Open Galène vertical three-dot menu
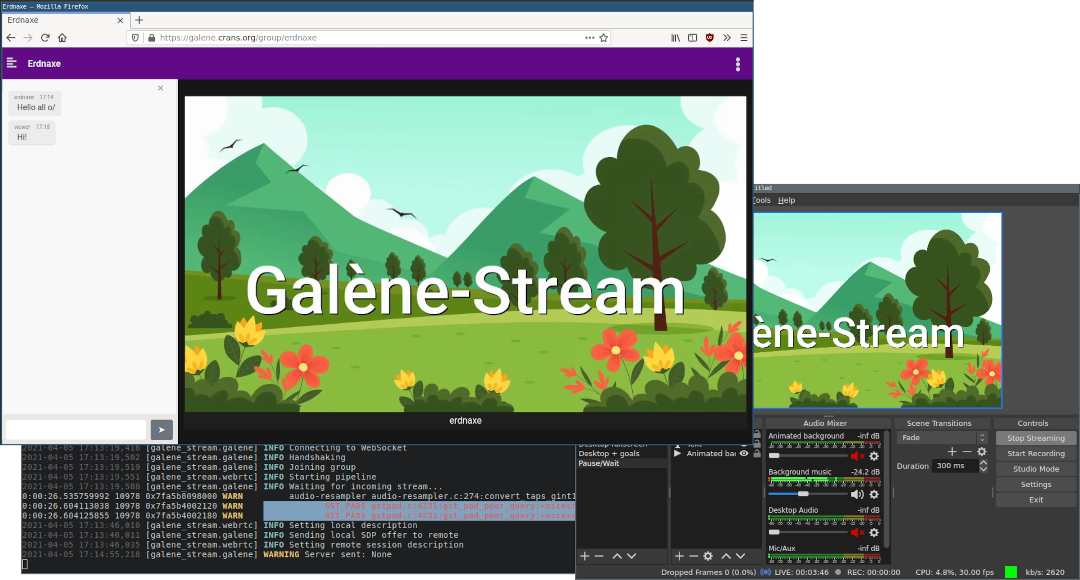The image size is (1080, 580). [x=738, y=64]
